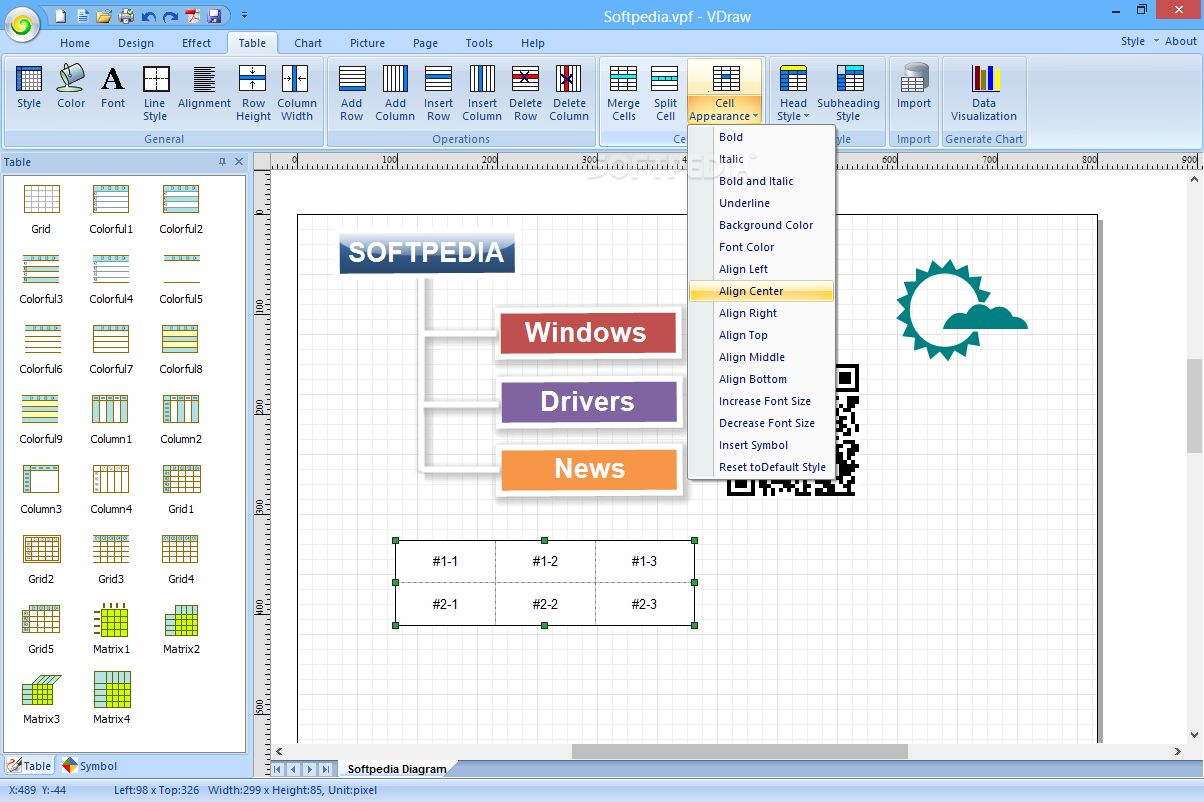The width and height of the screenshot is (1204, 802).
Task: Select the News orange box shape
Action: [x=589, y=469]
